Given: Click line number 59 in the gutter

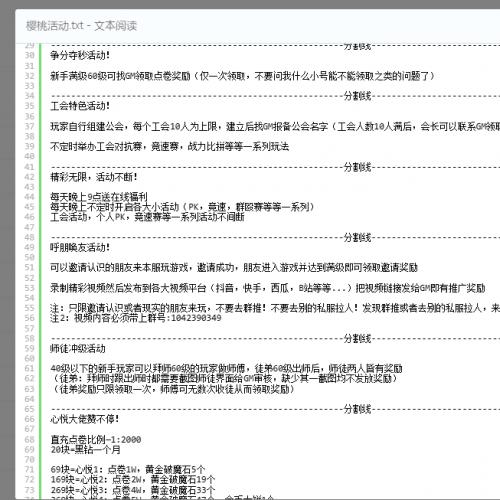Looking at the screenshot, I should click(x=29, y=349).
